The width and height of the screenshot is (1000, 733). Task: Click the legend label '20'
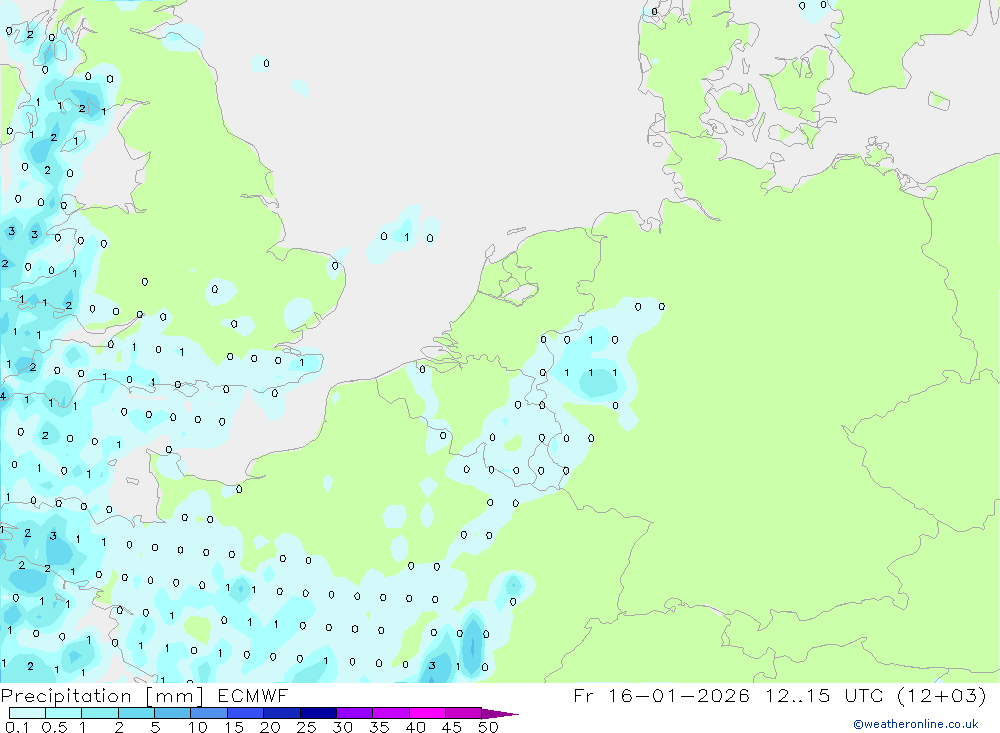[x=270, y=727]
